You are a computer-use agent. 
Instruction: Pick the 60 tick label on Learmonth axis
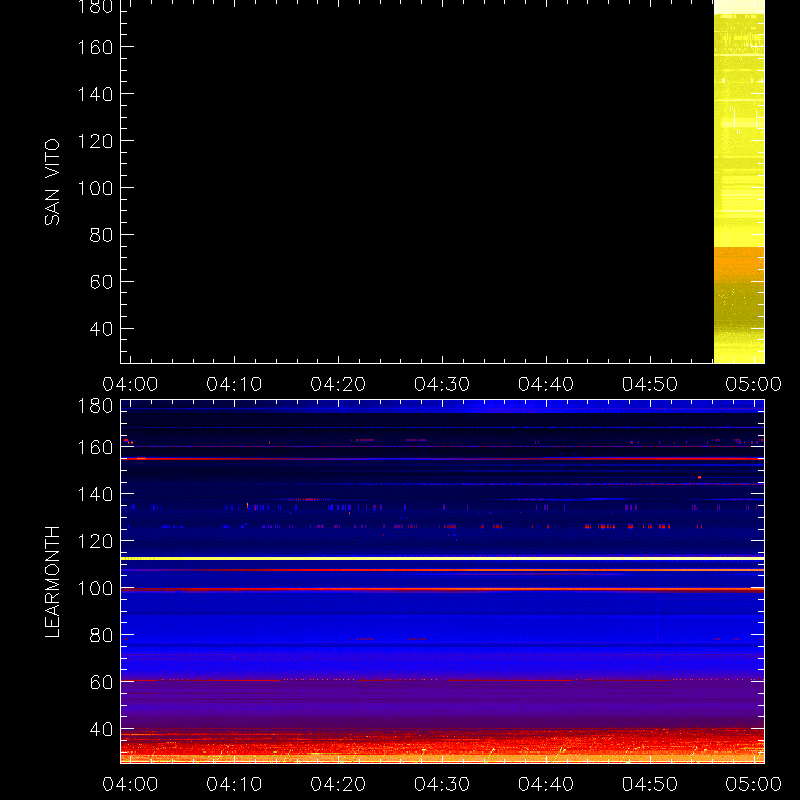102,682
